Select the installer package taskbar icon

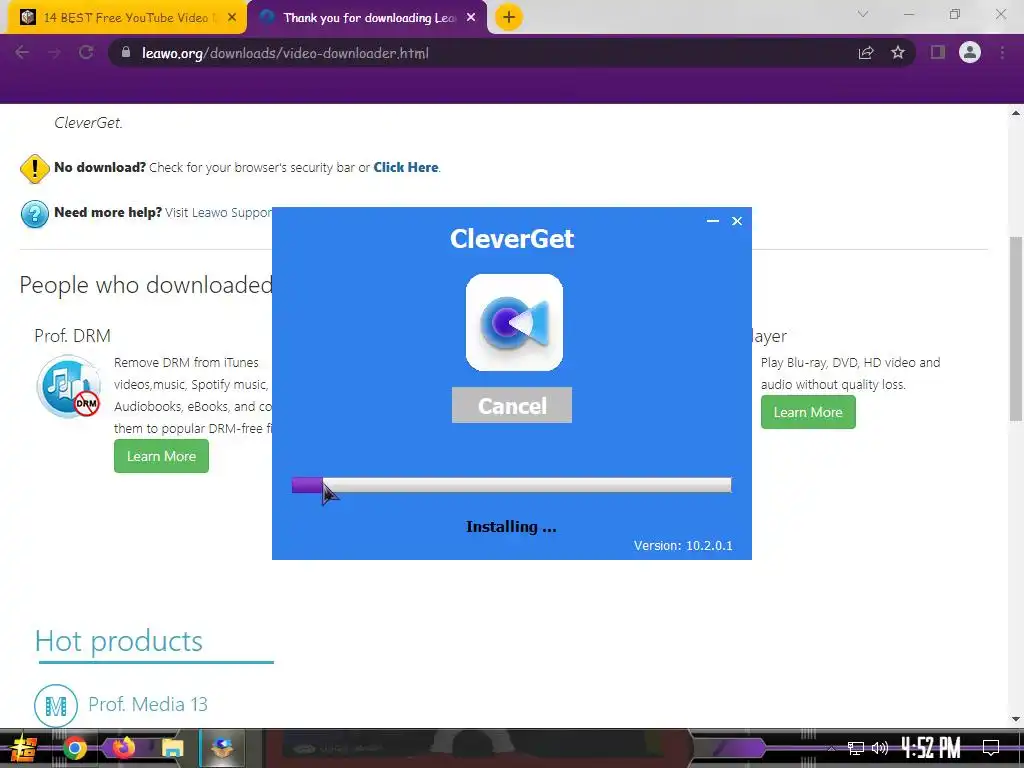pos(222,748)
